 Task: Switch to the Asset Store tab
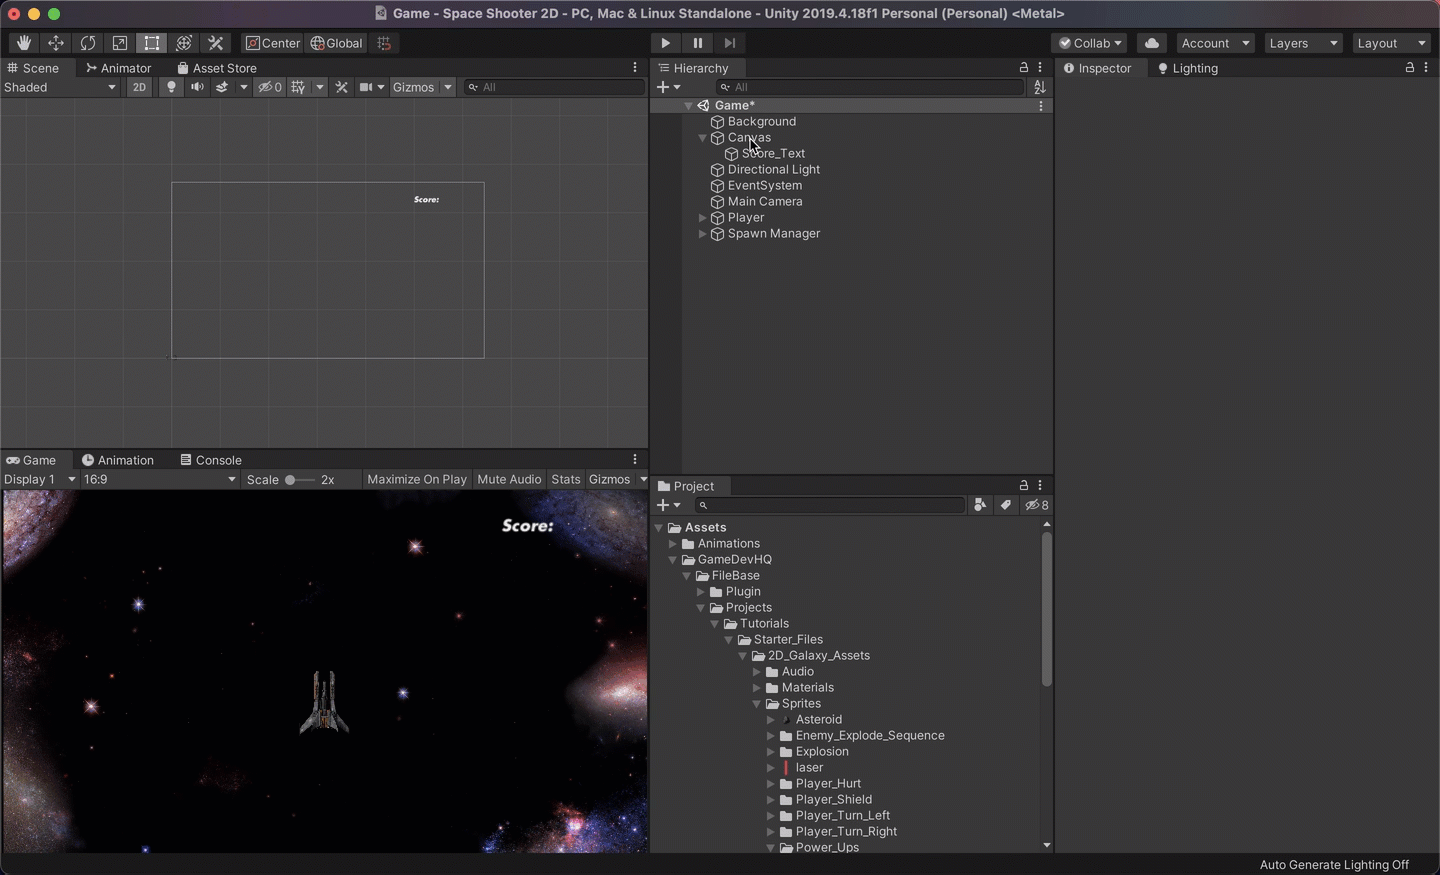tap(217, 68)
